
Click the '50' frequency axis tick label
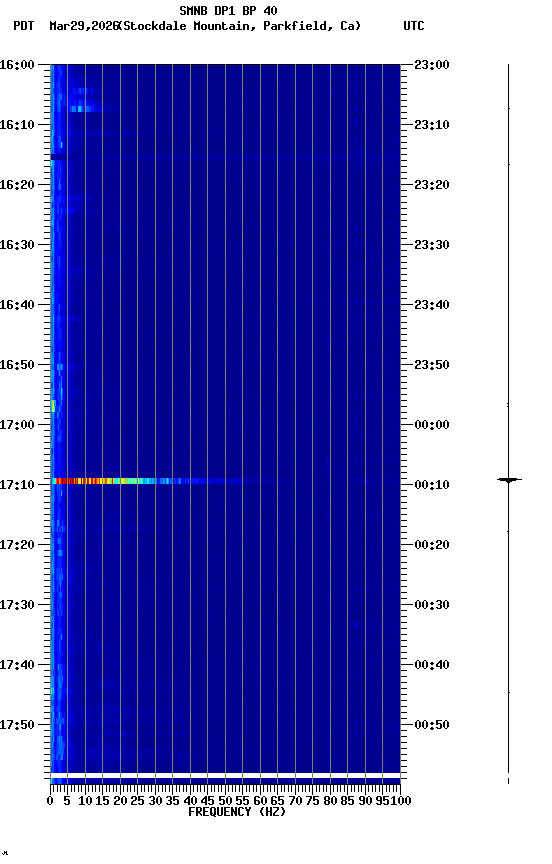(225, 801)
